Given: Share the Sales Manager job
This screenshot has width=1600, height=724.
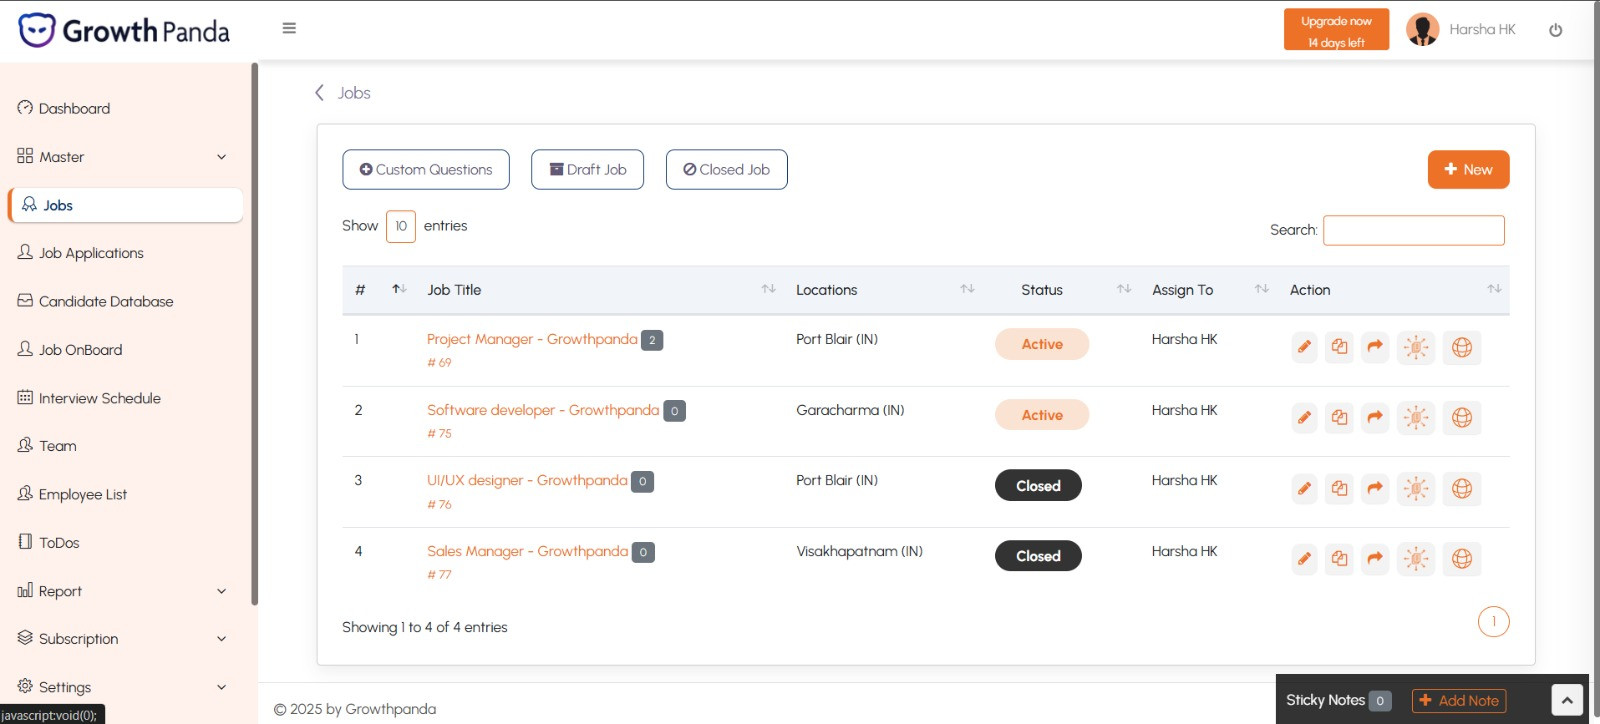Looking at the screenshot, I should pyautogui.click(x=1375, y=558).
